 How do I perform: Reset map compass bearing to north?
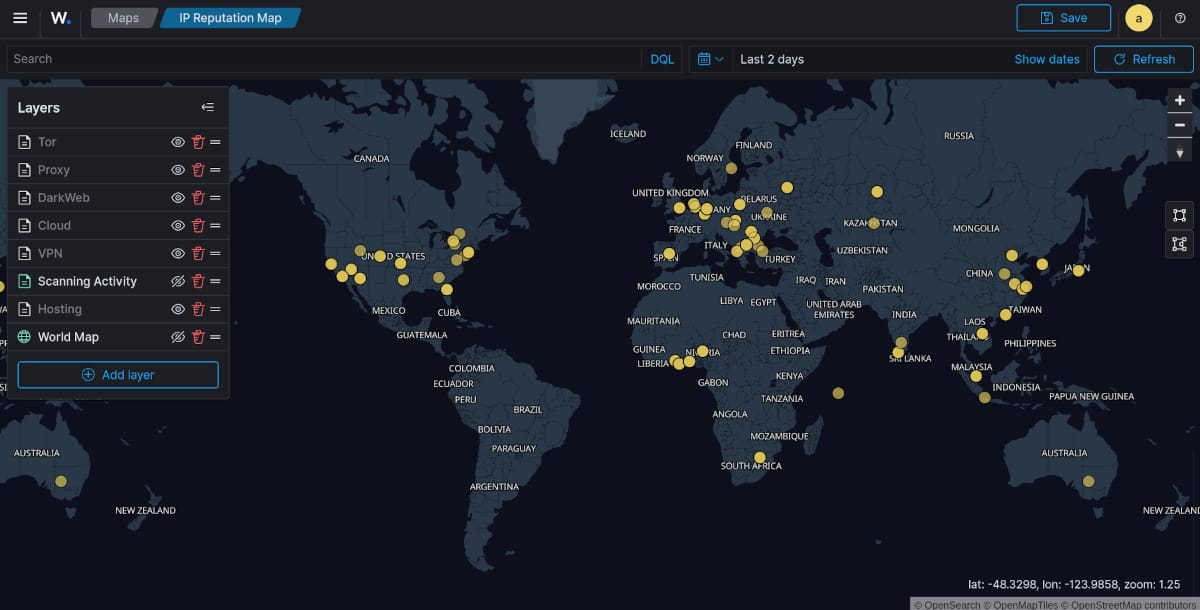point(1180,151)
